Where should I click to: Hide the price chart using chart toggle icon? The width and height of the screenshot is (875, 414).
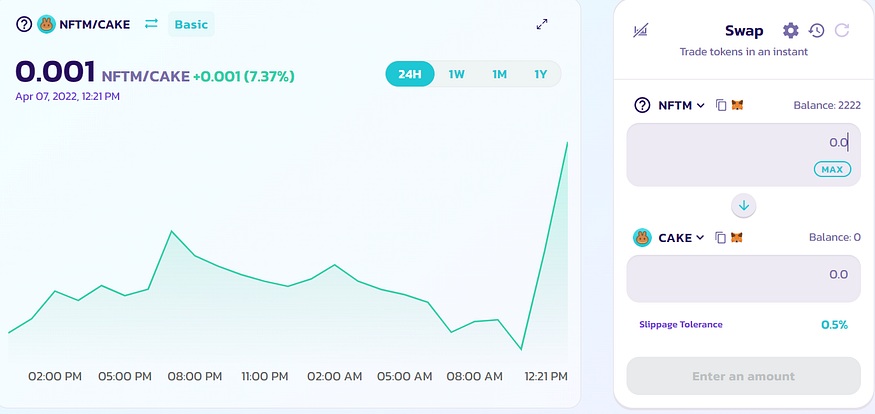point(640,31)
